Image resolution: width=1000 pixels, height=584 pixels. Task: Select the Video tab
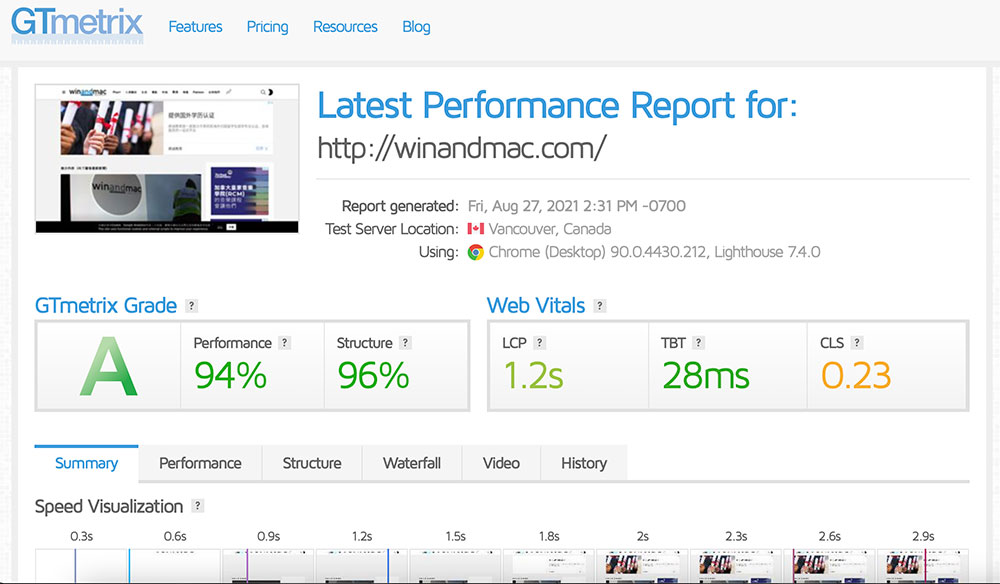[x=501, y=463]
